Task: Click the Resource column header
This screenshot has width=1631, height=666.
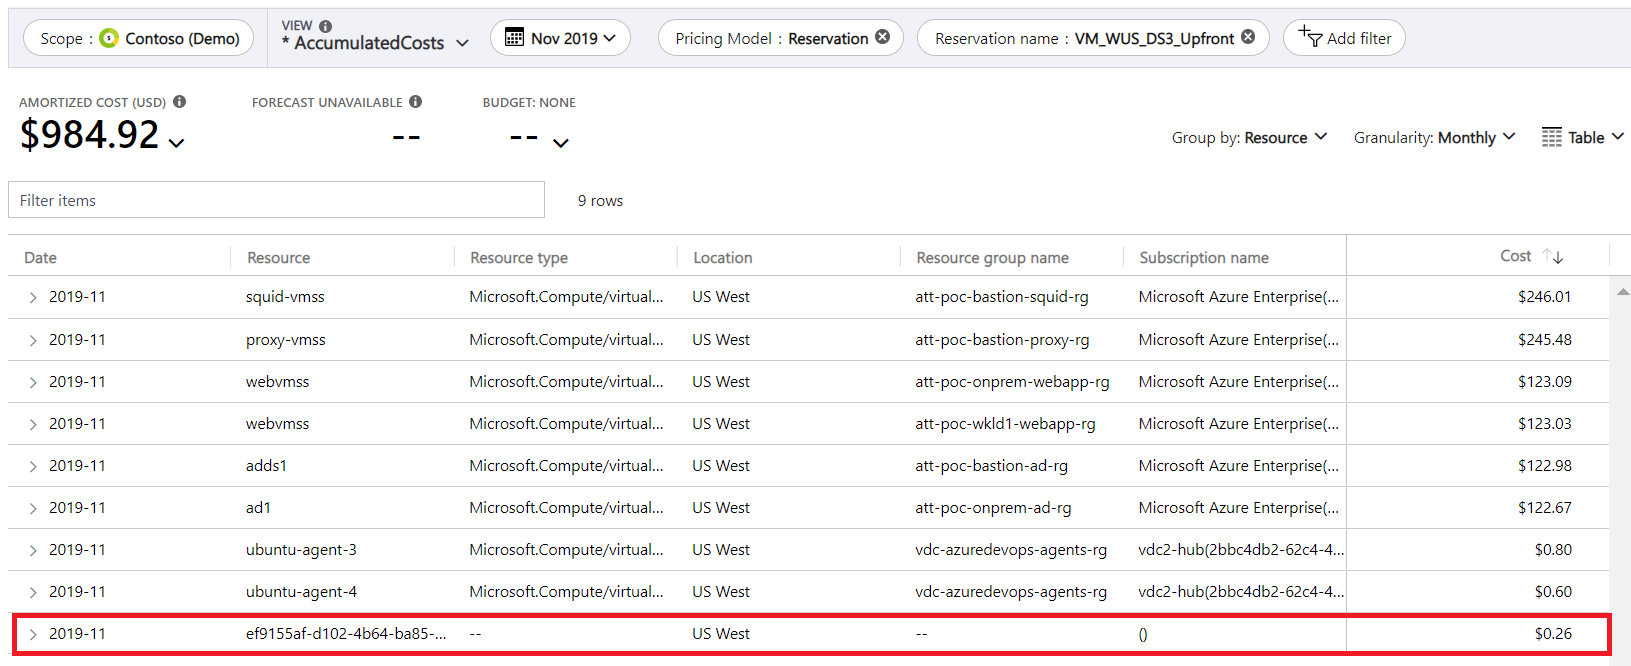Action: coord(279,258)
